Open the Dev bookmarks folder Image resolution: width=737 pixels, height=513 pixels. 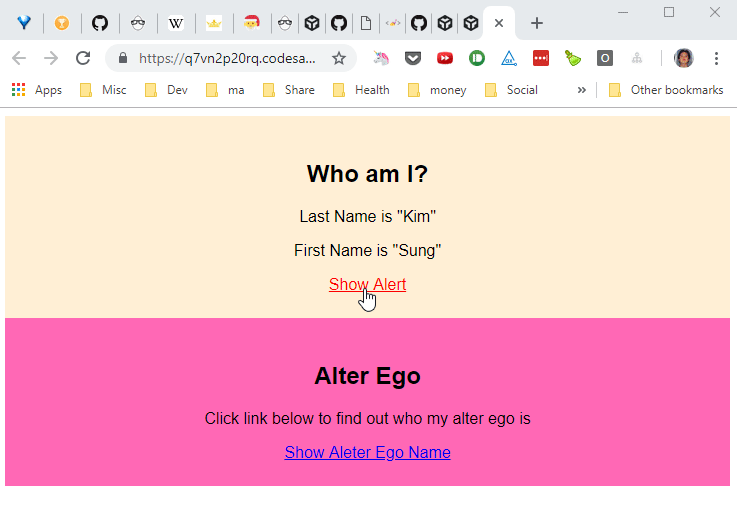coord(166,90)
